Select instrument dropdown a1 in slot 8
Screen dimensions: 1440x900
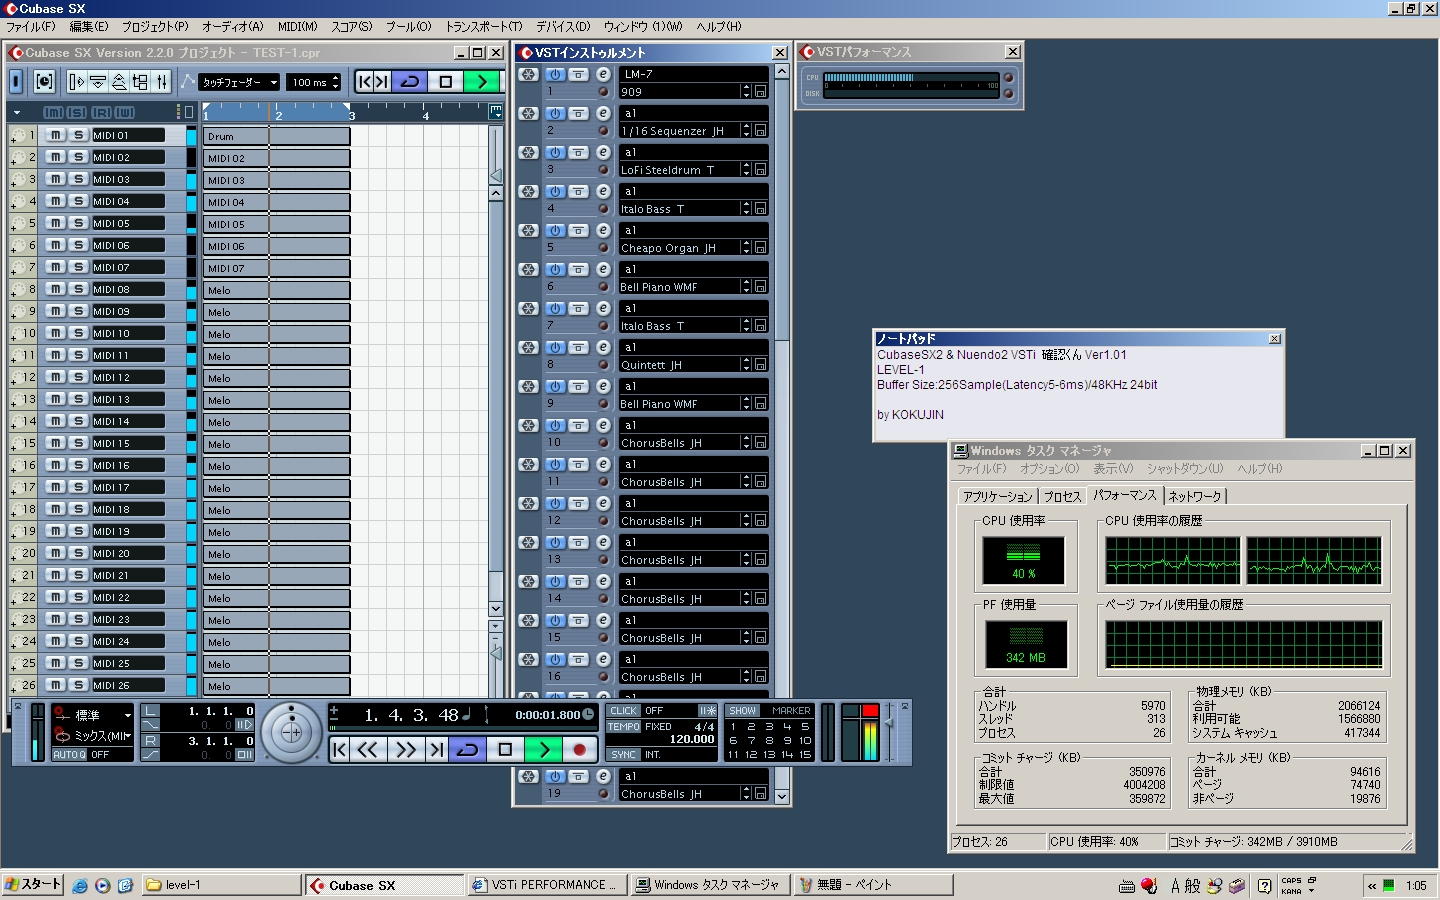click(x=693, y=347)
